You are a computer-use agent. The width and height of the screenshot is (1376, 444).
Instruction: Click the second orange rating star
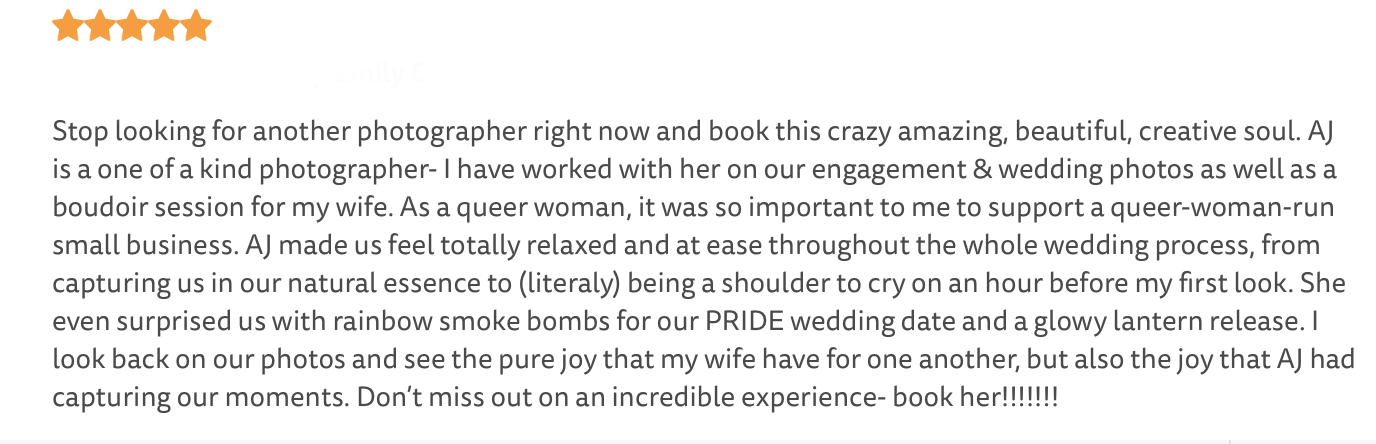(x=101, y=27)
